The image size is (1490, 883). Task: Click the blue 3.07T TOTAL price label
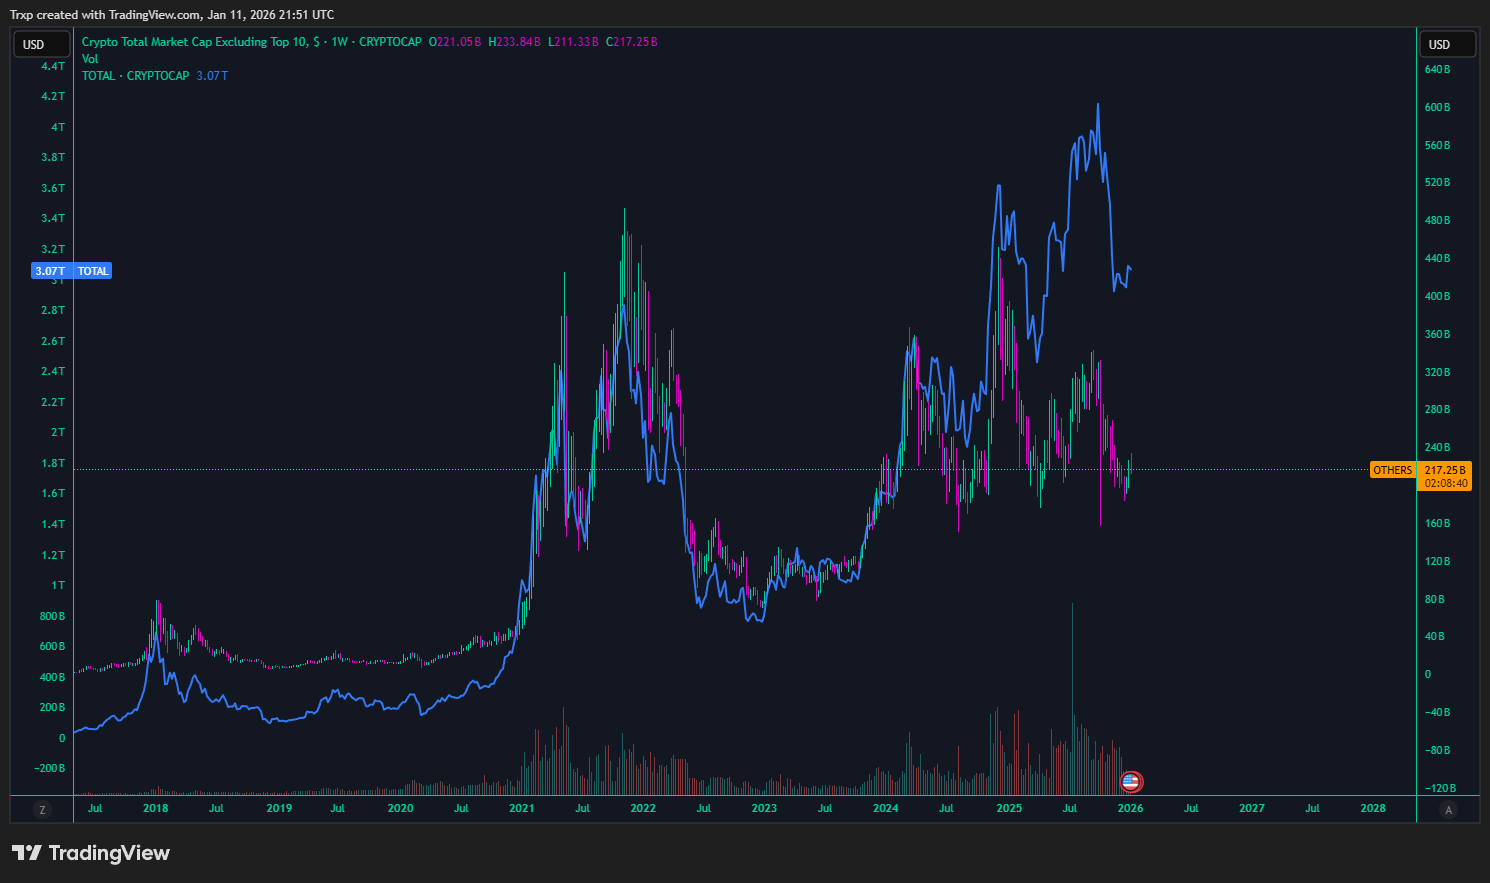[71, 271]
